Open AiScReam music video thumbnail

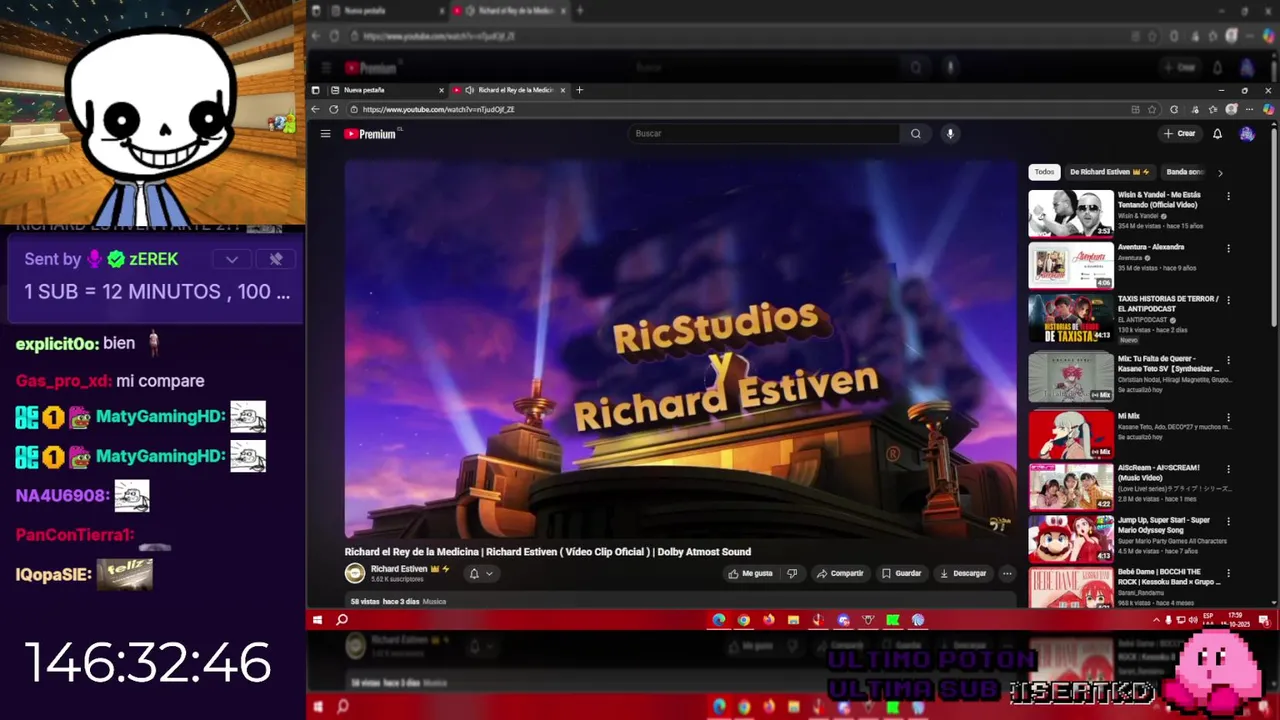tap(1071, 486)
